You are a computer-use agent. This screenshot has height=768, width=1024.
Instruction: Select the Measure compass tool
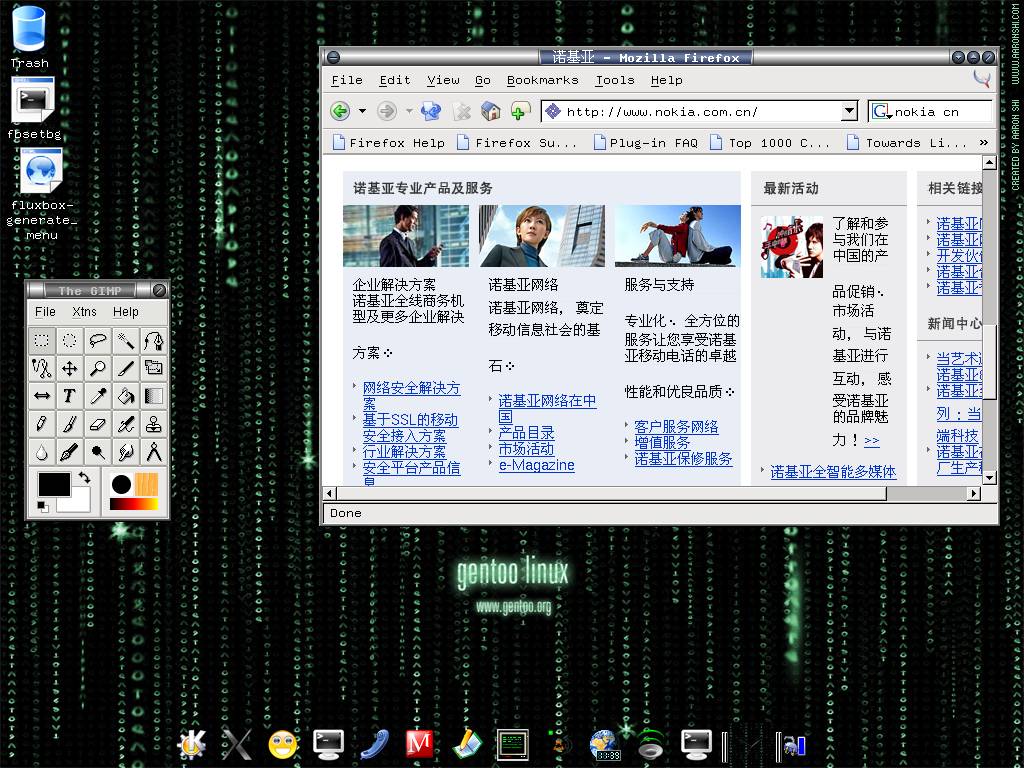click(154, 452)
